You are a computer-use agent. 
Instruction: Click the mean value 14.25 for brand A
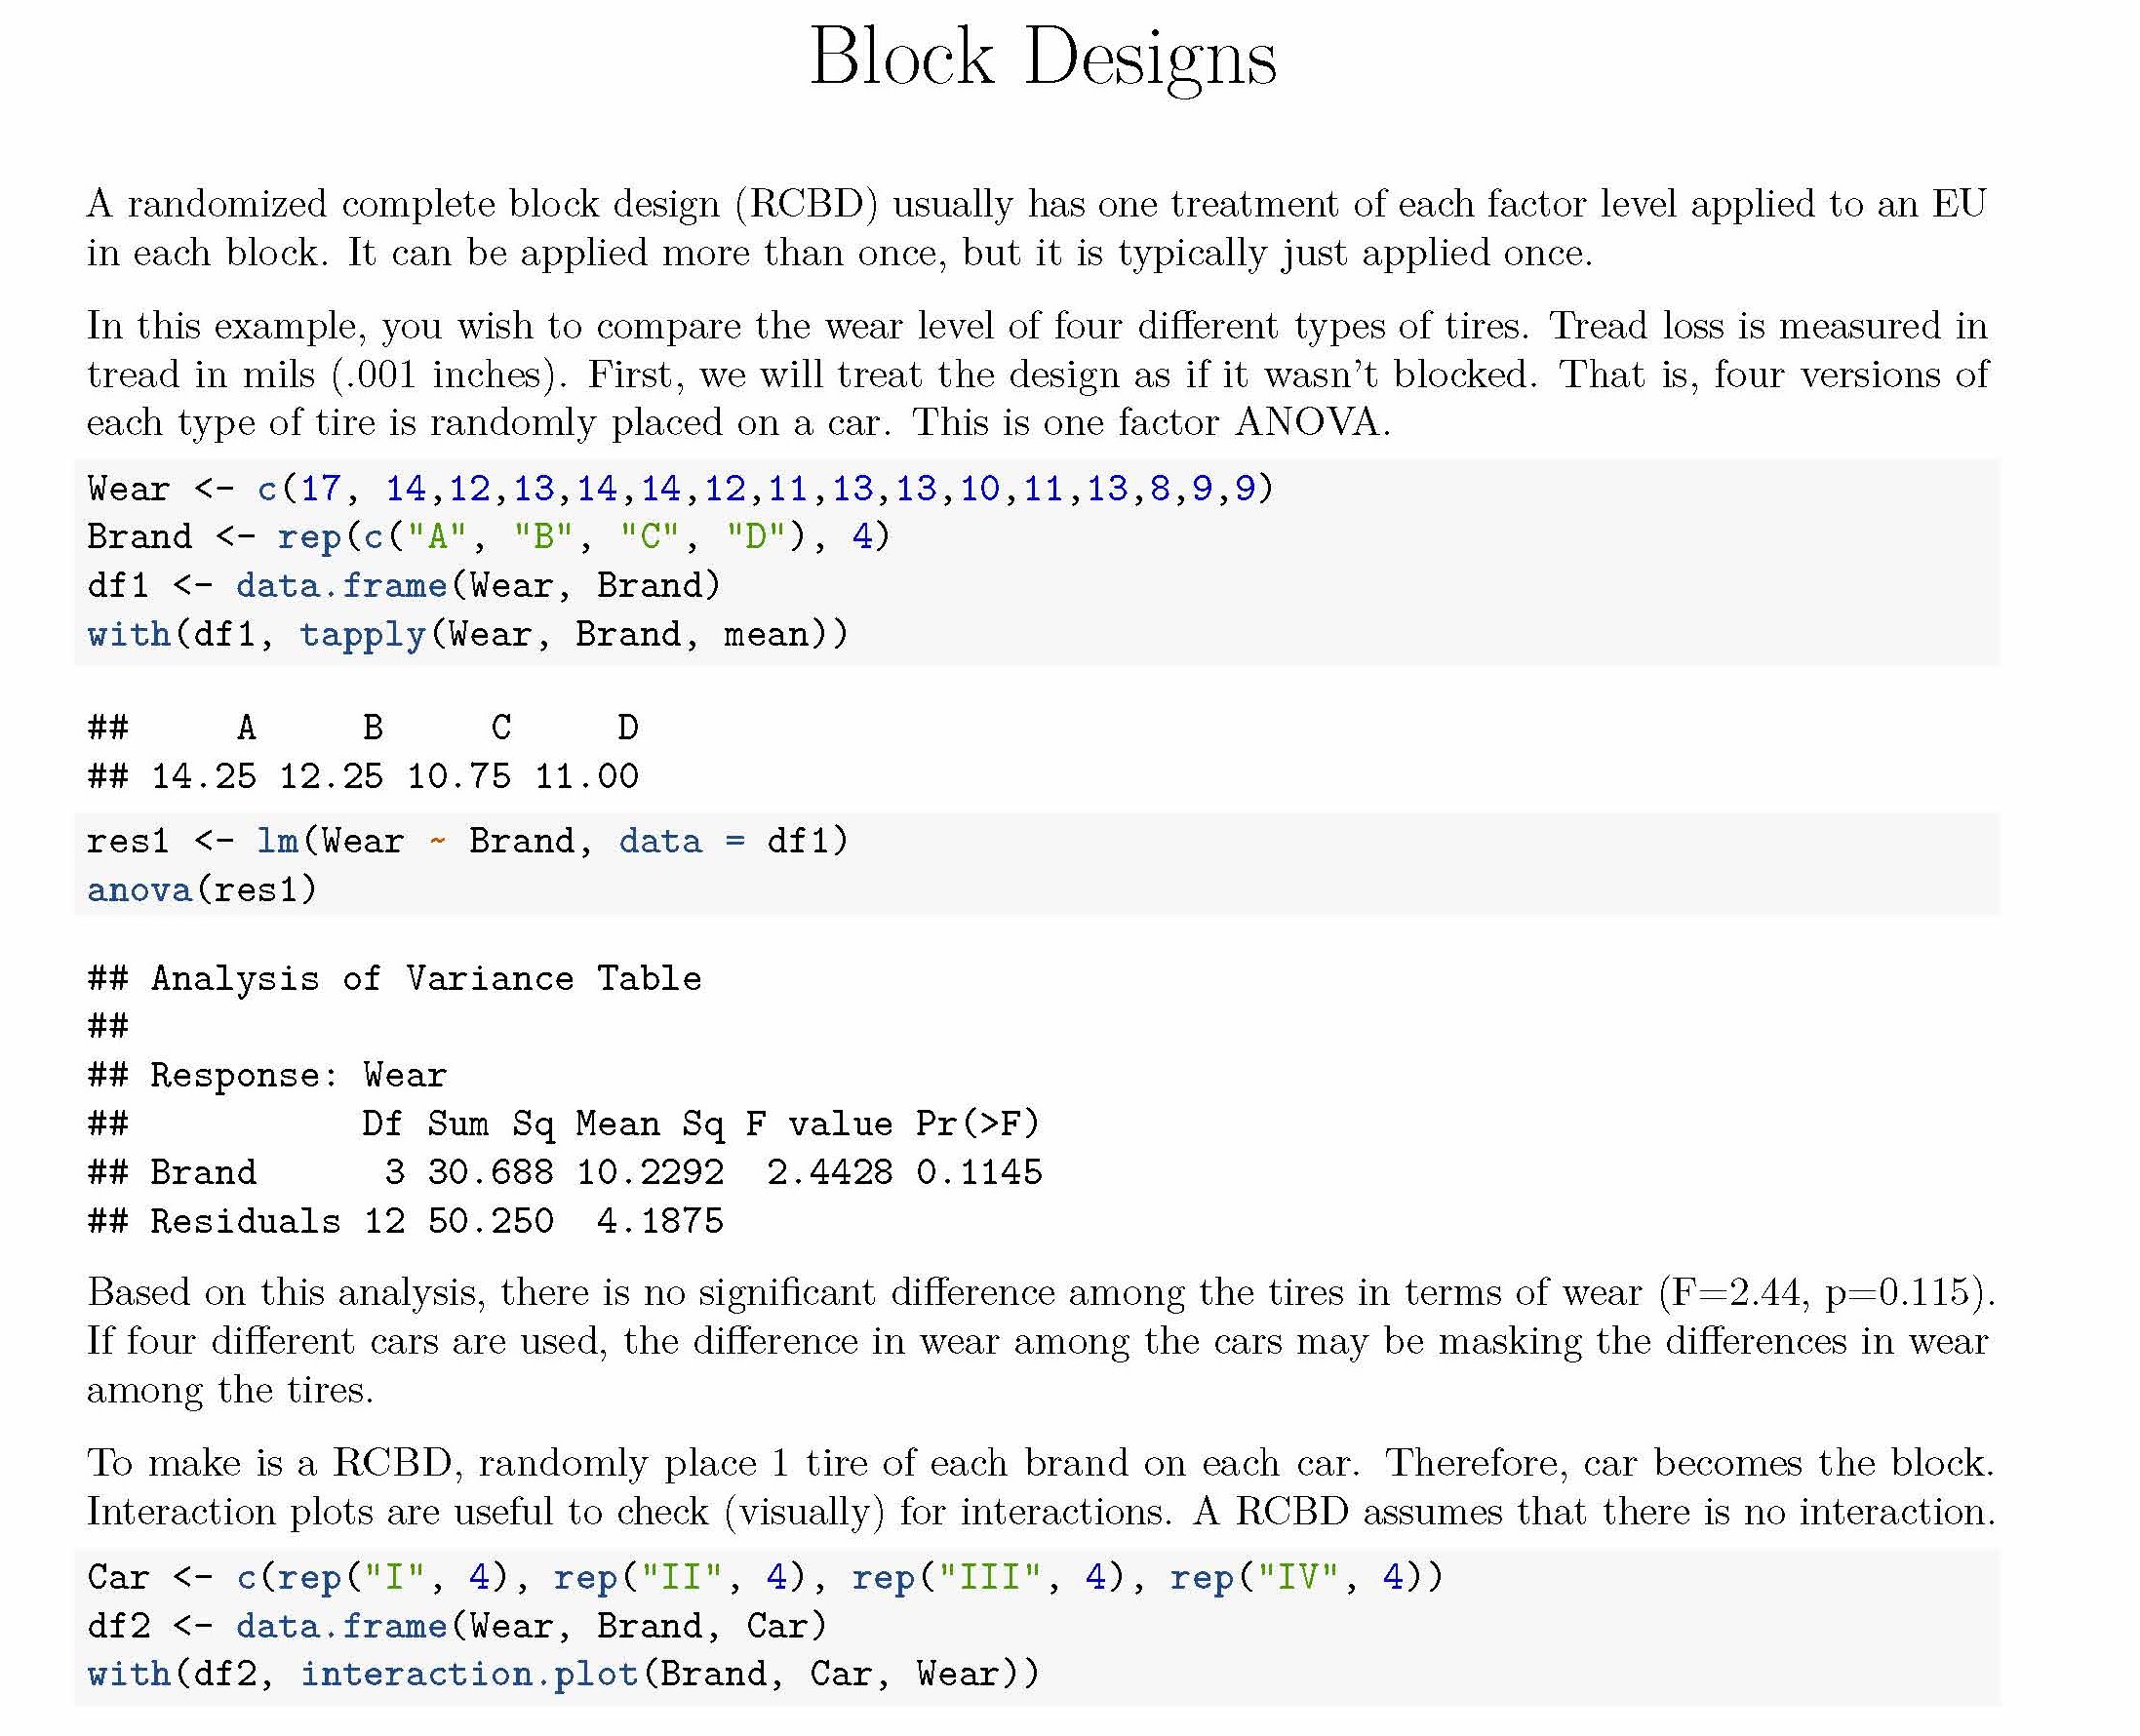204,776
